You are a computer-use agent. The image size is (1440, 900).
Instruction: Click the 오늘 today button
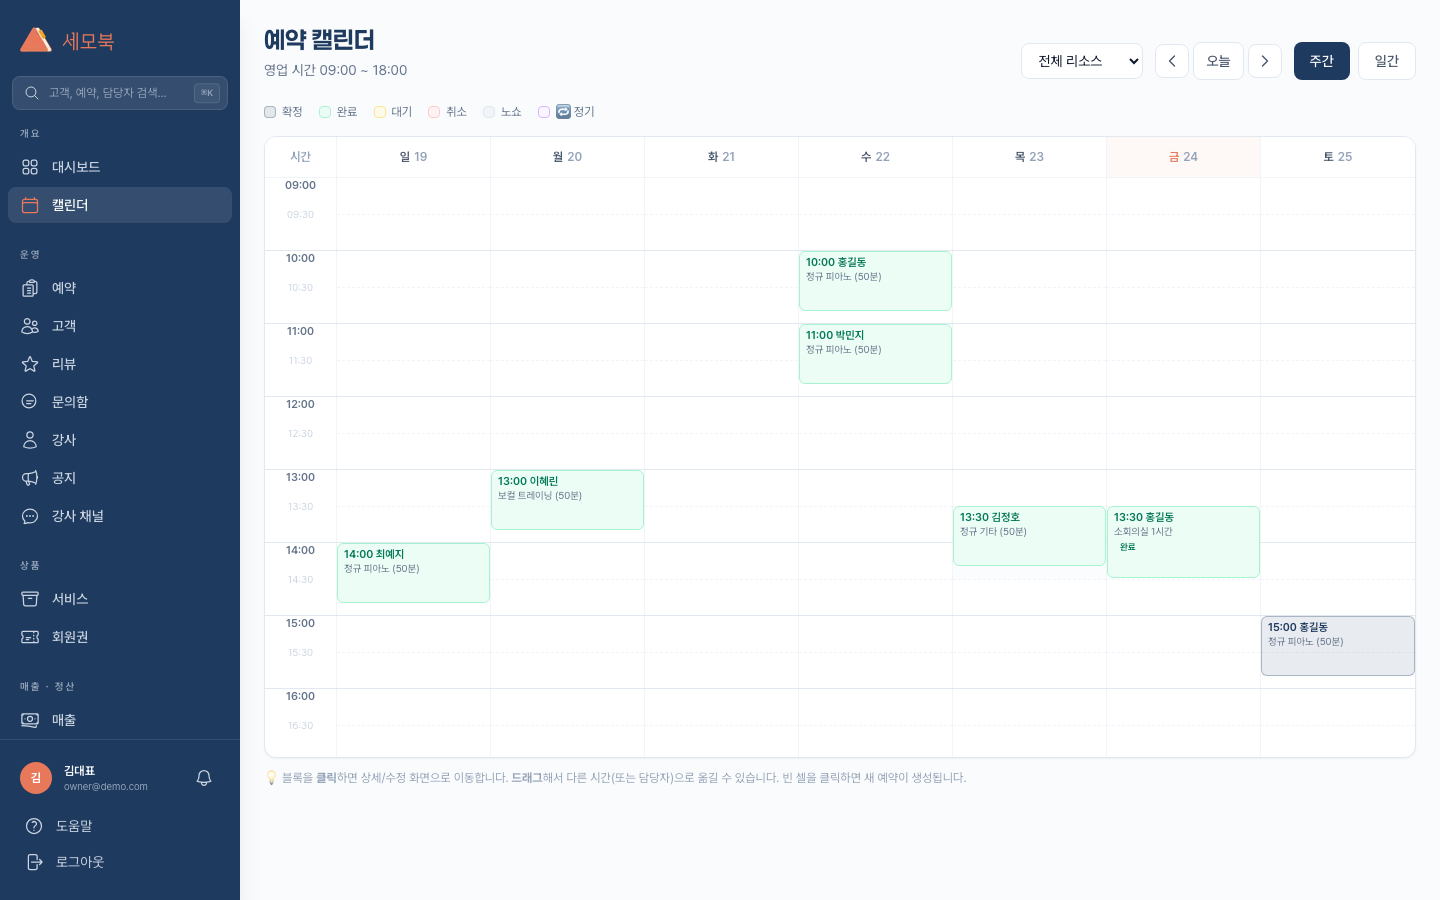1218,61
